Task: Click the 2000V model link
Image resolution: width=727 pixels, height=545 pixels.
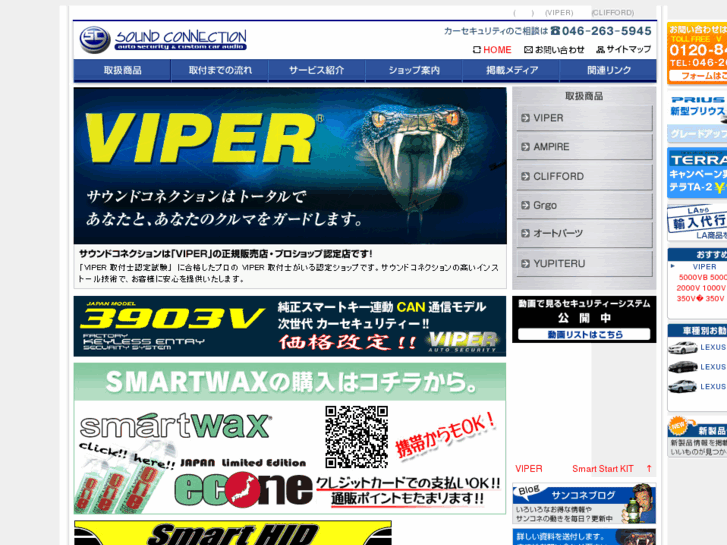Action: click(688, 288)
